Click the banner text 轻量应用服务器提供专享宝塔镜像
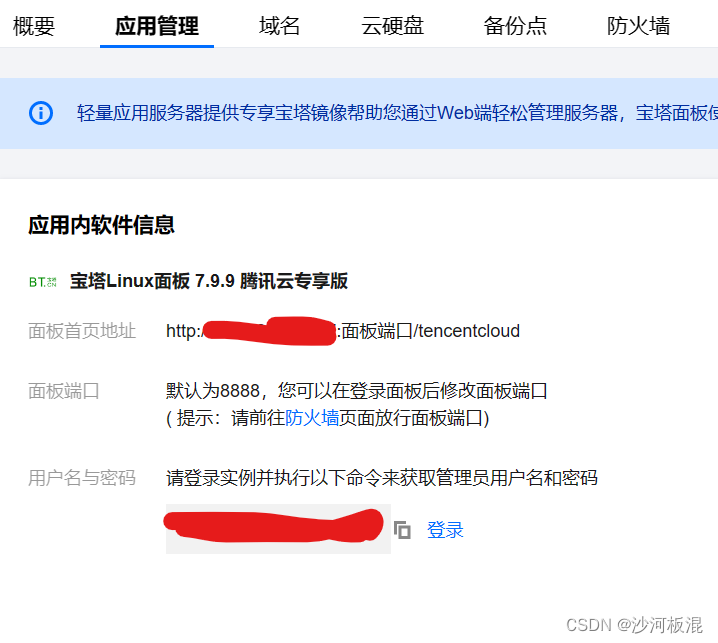The height and width of the screenshot is (643, 718). pyautogui.click(x=397, y=113)
